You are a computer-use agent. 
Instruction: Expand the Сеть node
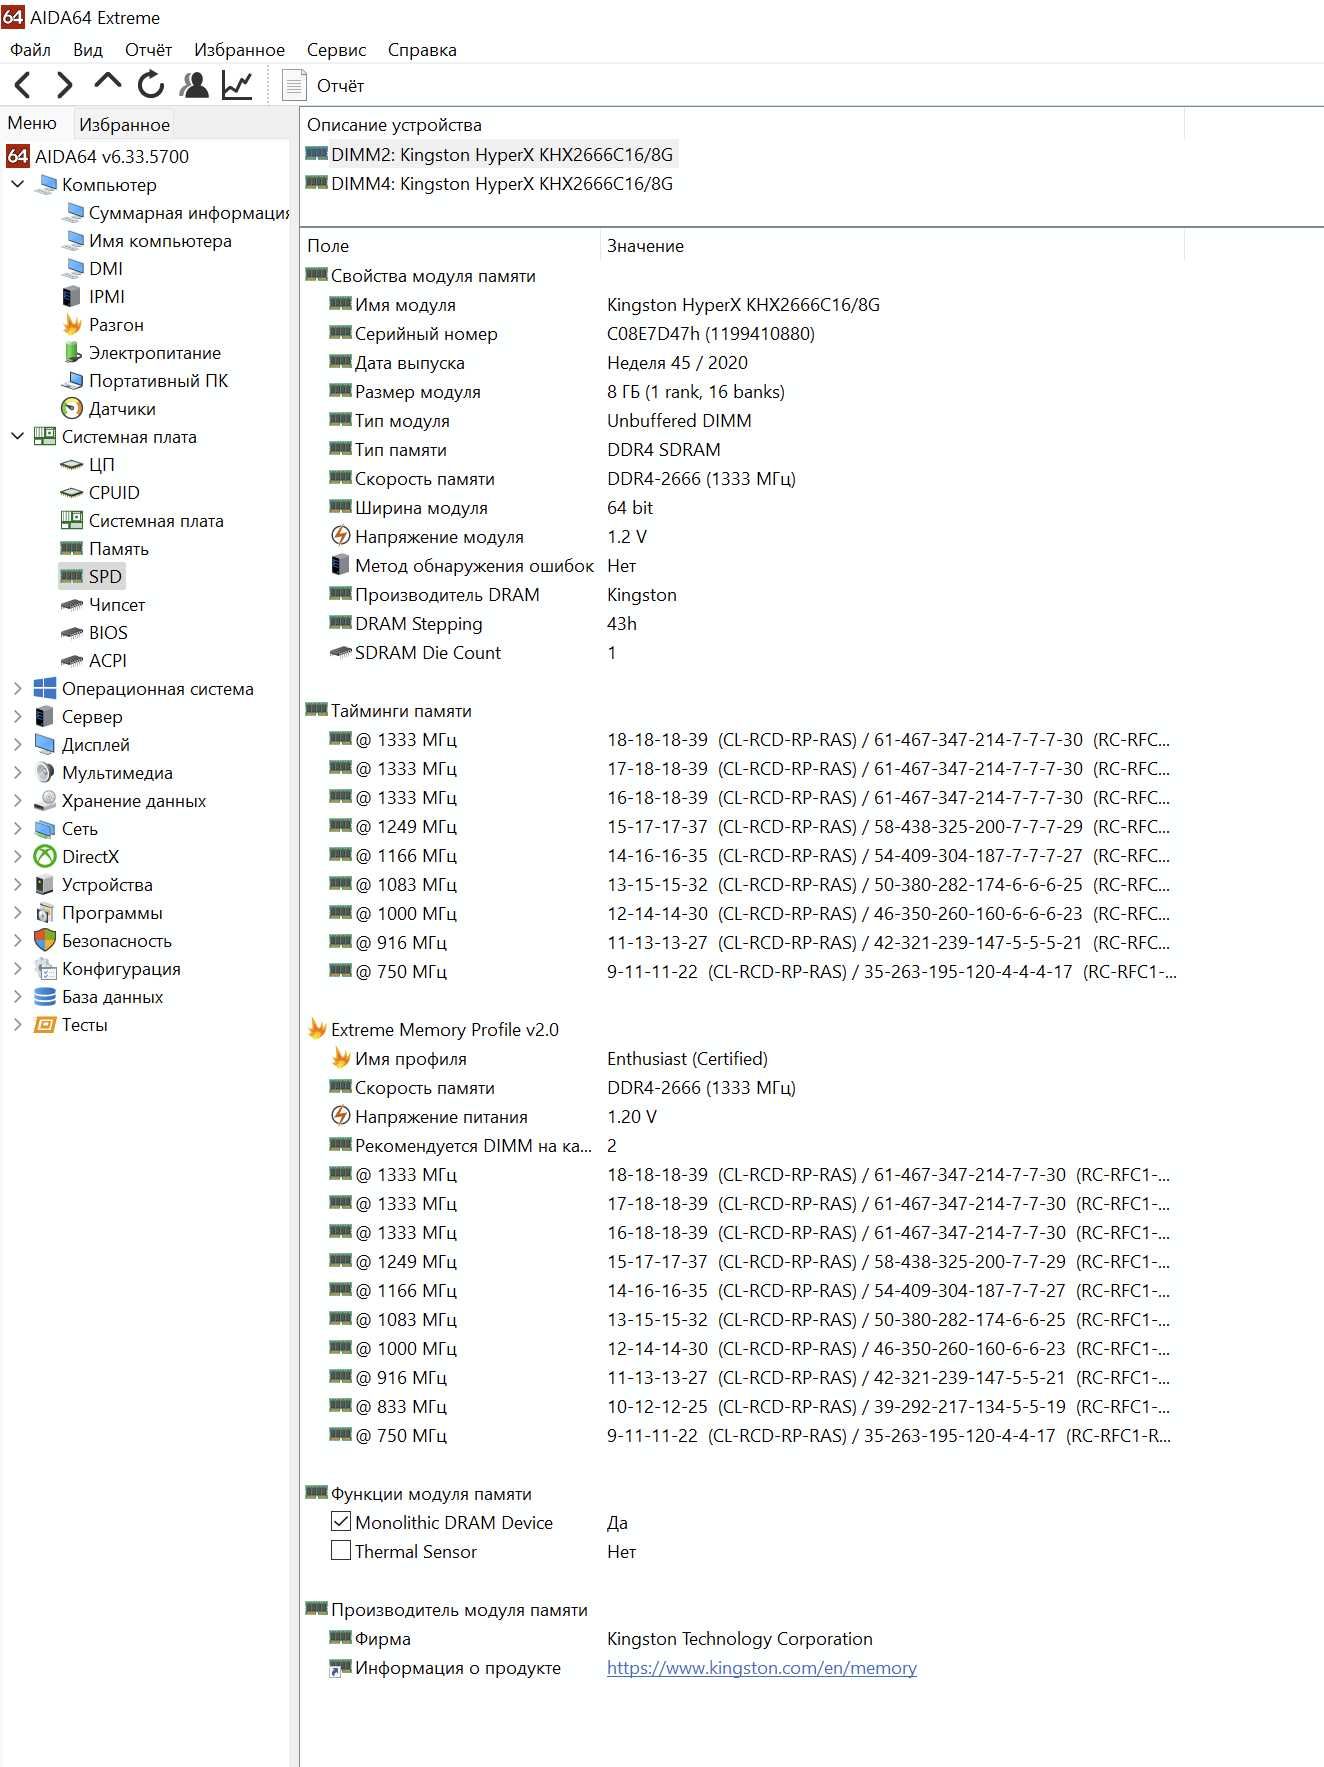[x=17, y=828]
